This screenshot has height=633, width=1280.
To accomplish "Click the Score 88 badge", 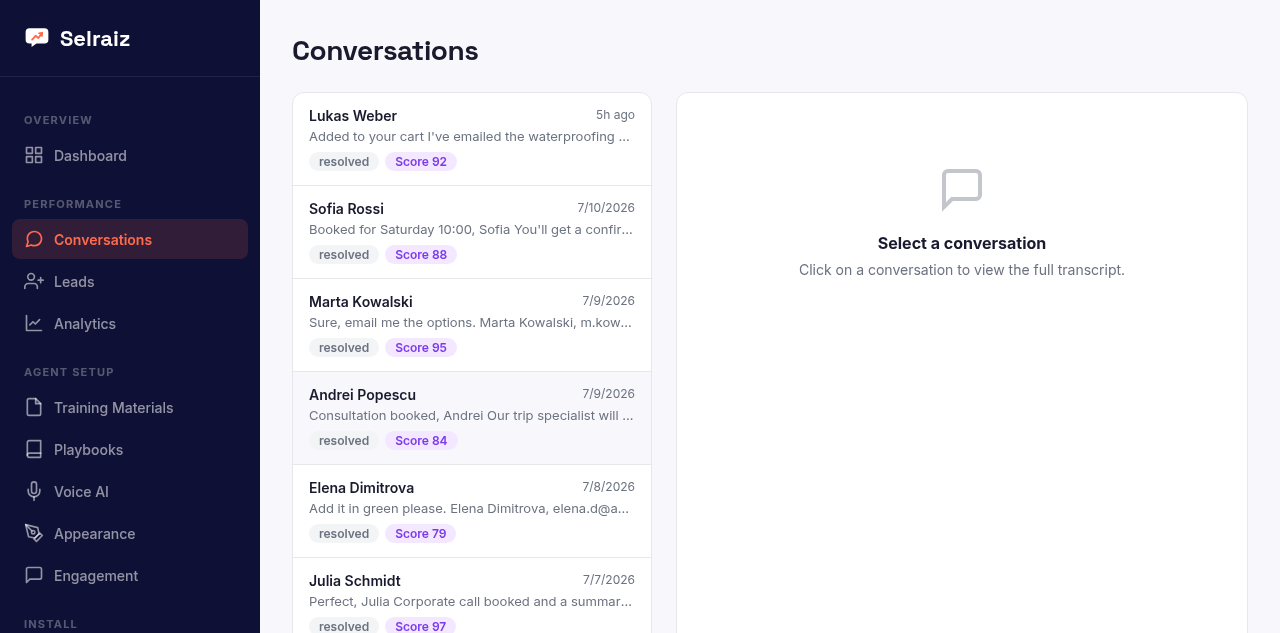I will tap(421, 254).
